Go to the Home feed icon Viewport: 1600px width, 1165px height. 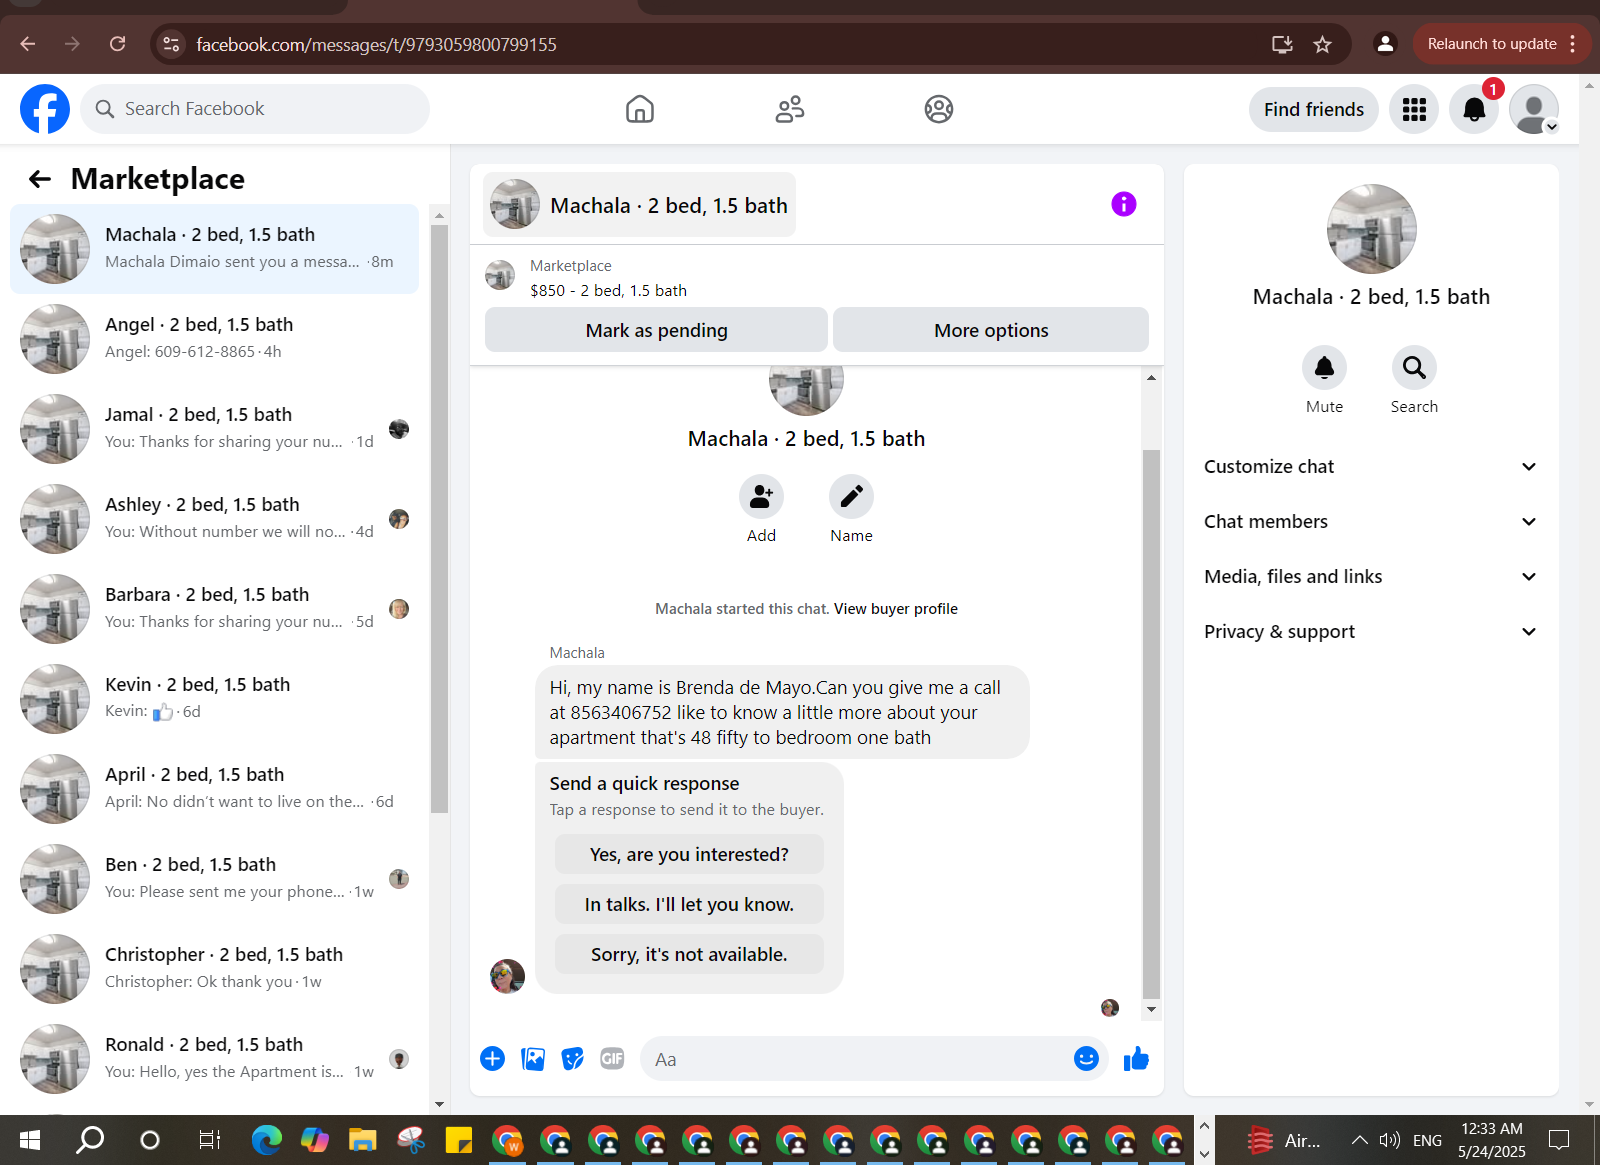click(x=640, y=109)
